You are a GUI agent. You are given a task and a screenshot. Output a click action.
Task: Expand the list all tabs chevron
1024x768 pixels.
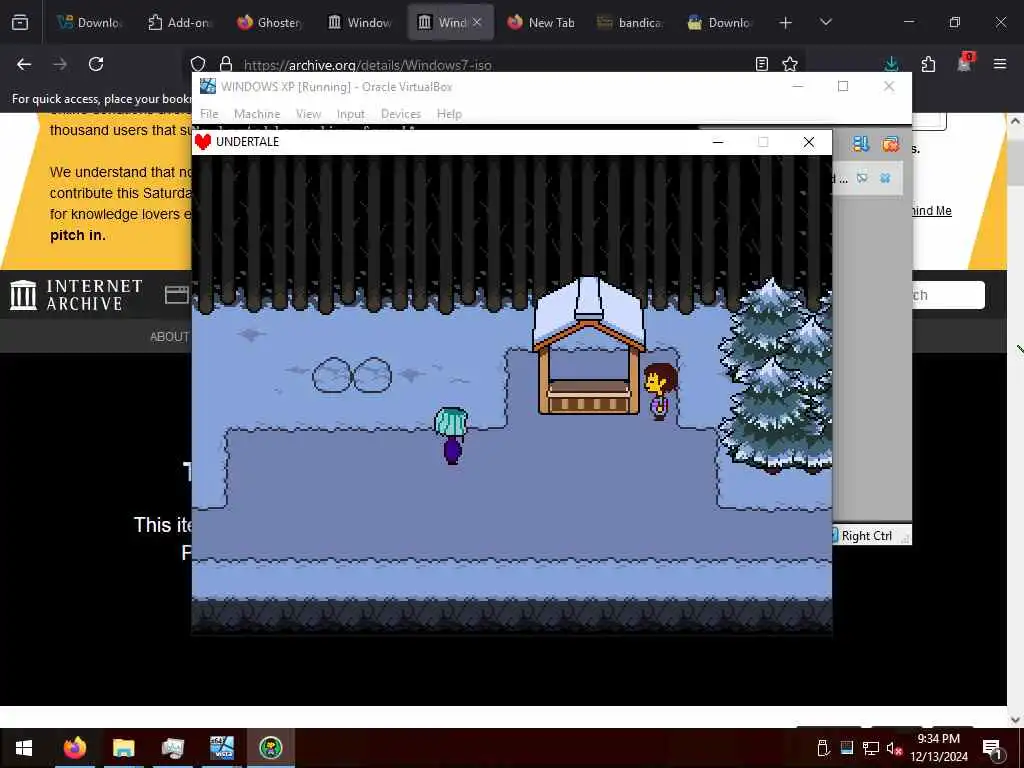tap(825, 22)
